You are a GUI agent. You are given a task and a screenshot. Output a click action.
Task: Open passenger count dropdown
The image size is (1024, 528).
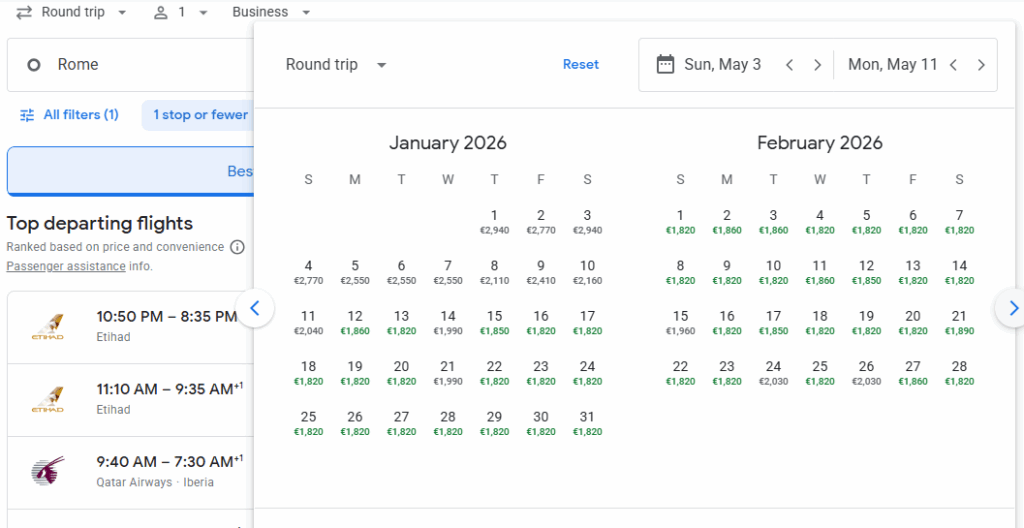pyautogui.click(x=181, y=12)
